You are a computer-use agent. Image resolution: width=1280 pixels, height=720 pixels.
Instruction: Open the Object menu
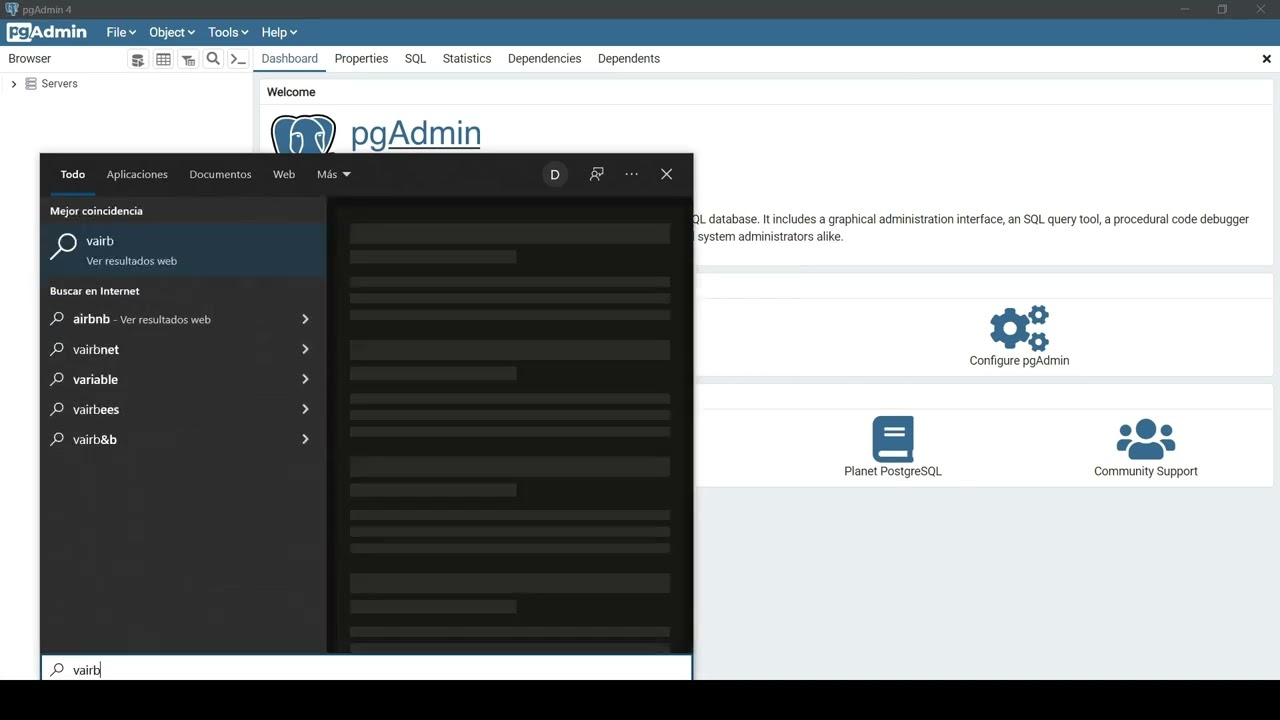point(172,32)
